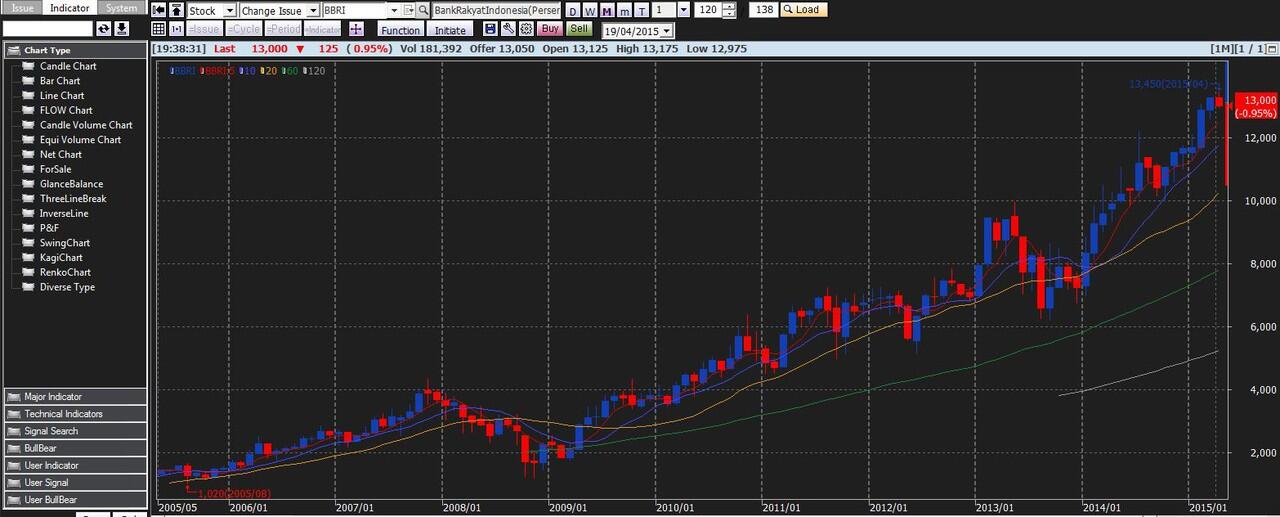Image resolution: width=1280 pixels, height=517 pixels.
Task: Select FLOW Chart type
Action: pos(66,110)
